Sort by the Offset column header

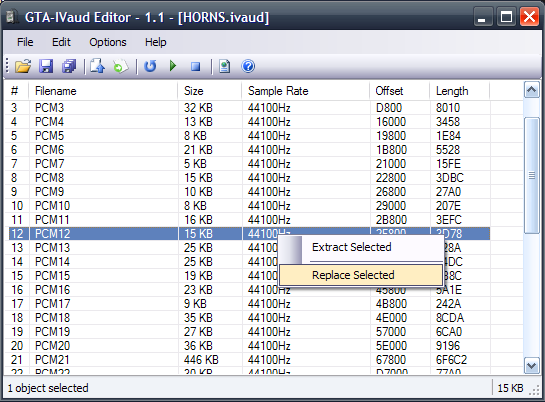coord(399,91)
